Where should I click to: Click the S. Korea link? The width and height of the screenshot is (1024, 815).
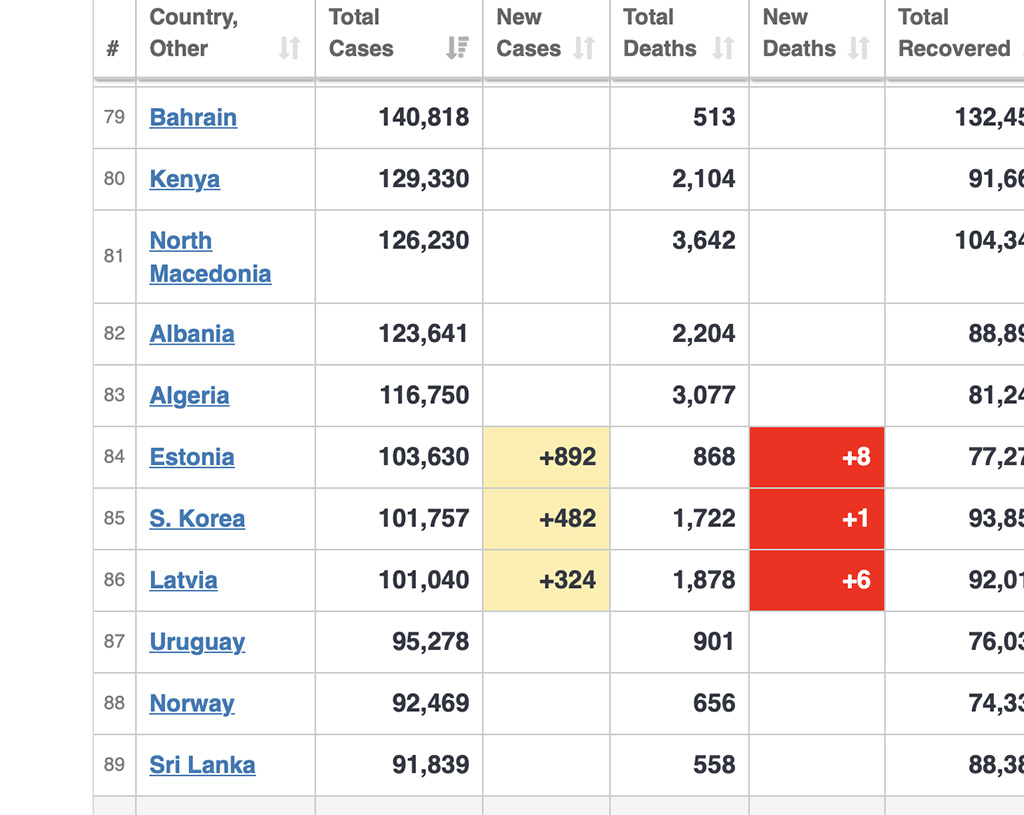coord(197,519)
